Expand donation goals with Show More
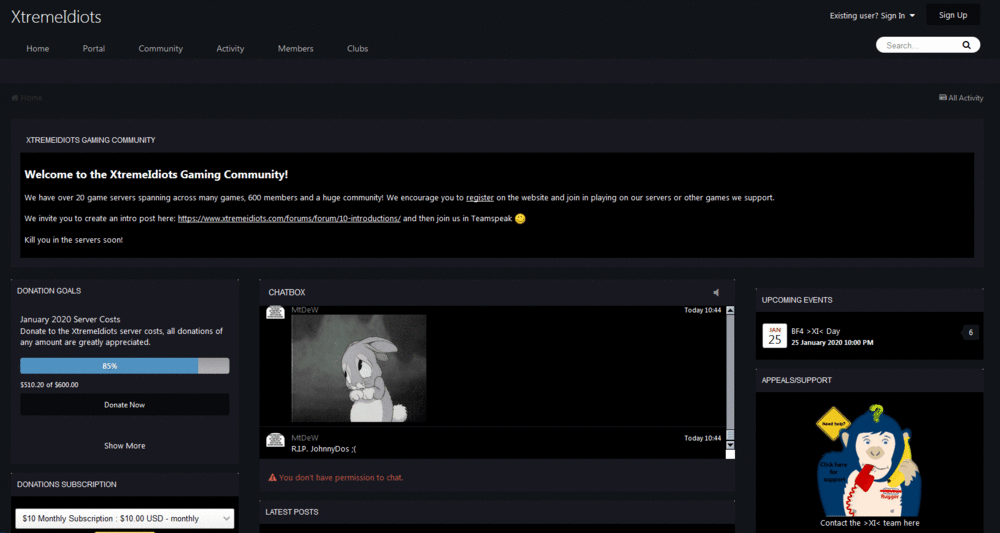The height and width of the screenshot is (533, 1000). pyautogui.click(x=124, y=446)
